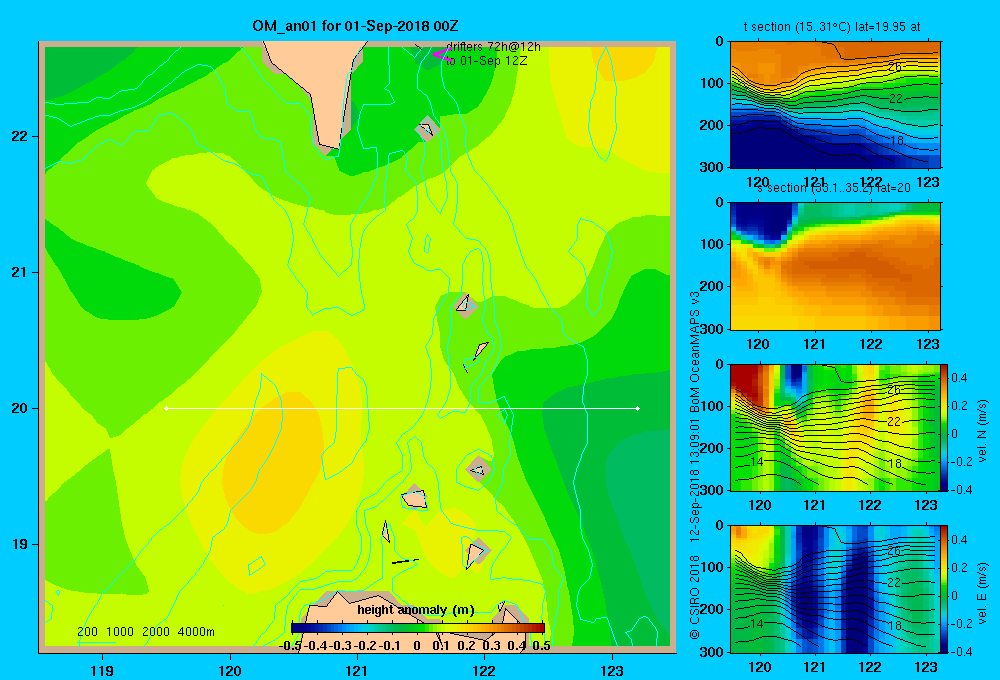Image resolution: width=1000 pixels, height=680 pixels.
Task: Click the temperature section panel
Action: point(835,105)
